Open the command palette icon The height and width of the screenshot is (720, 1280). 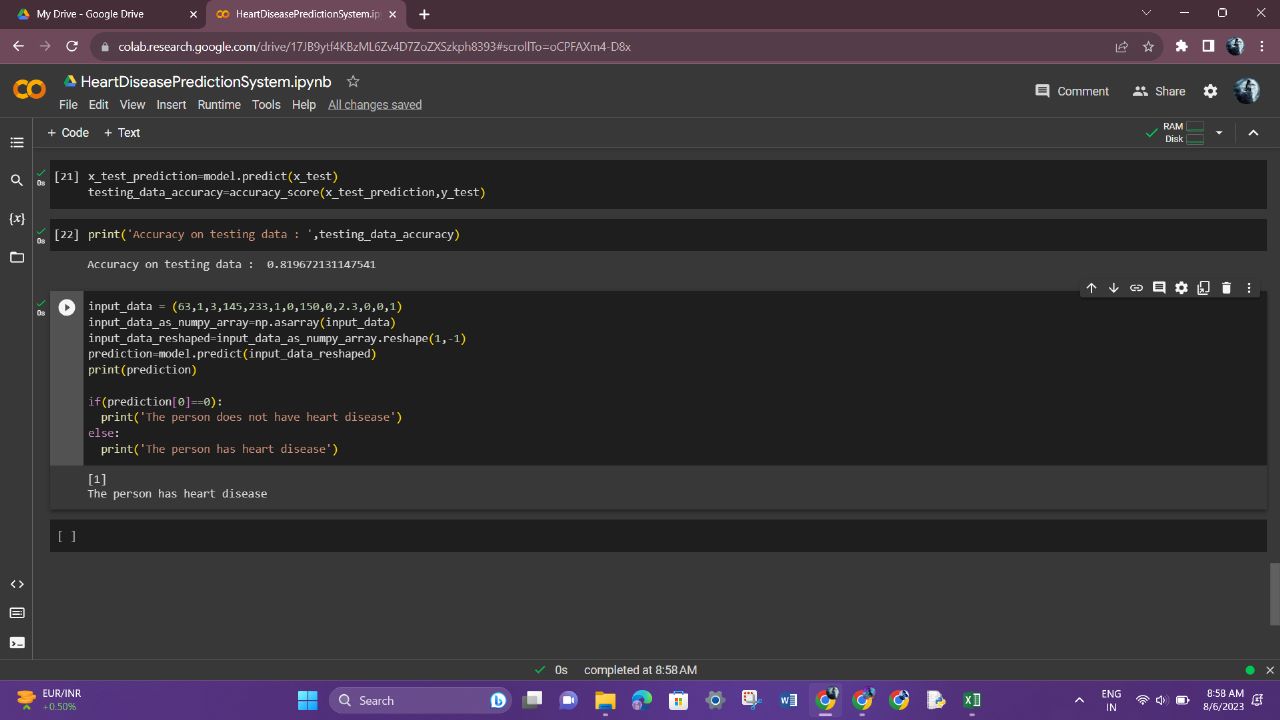[x=17, y=613]
